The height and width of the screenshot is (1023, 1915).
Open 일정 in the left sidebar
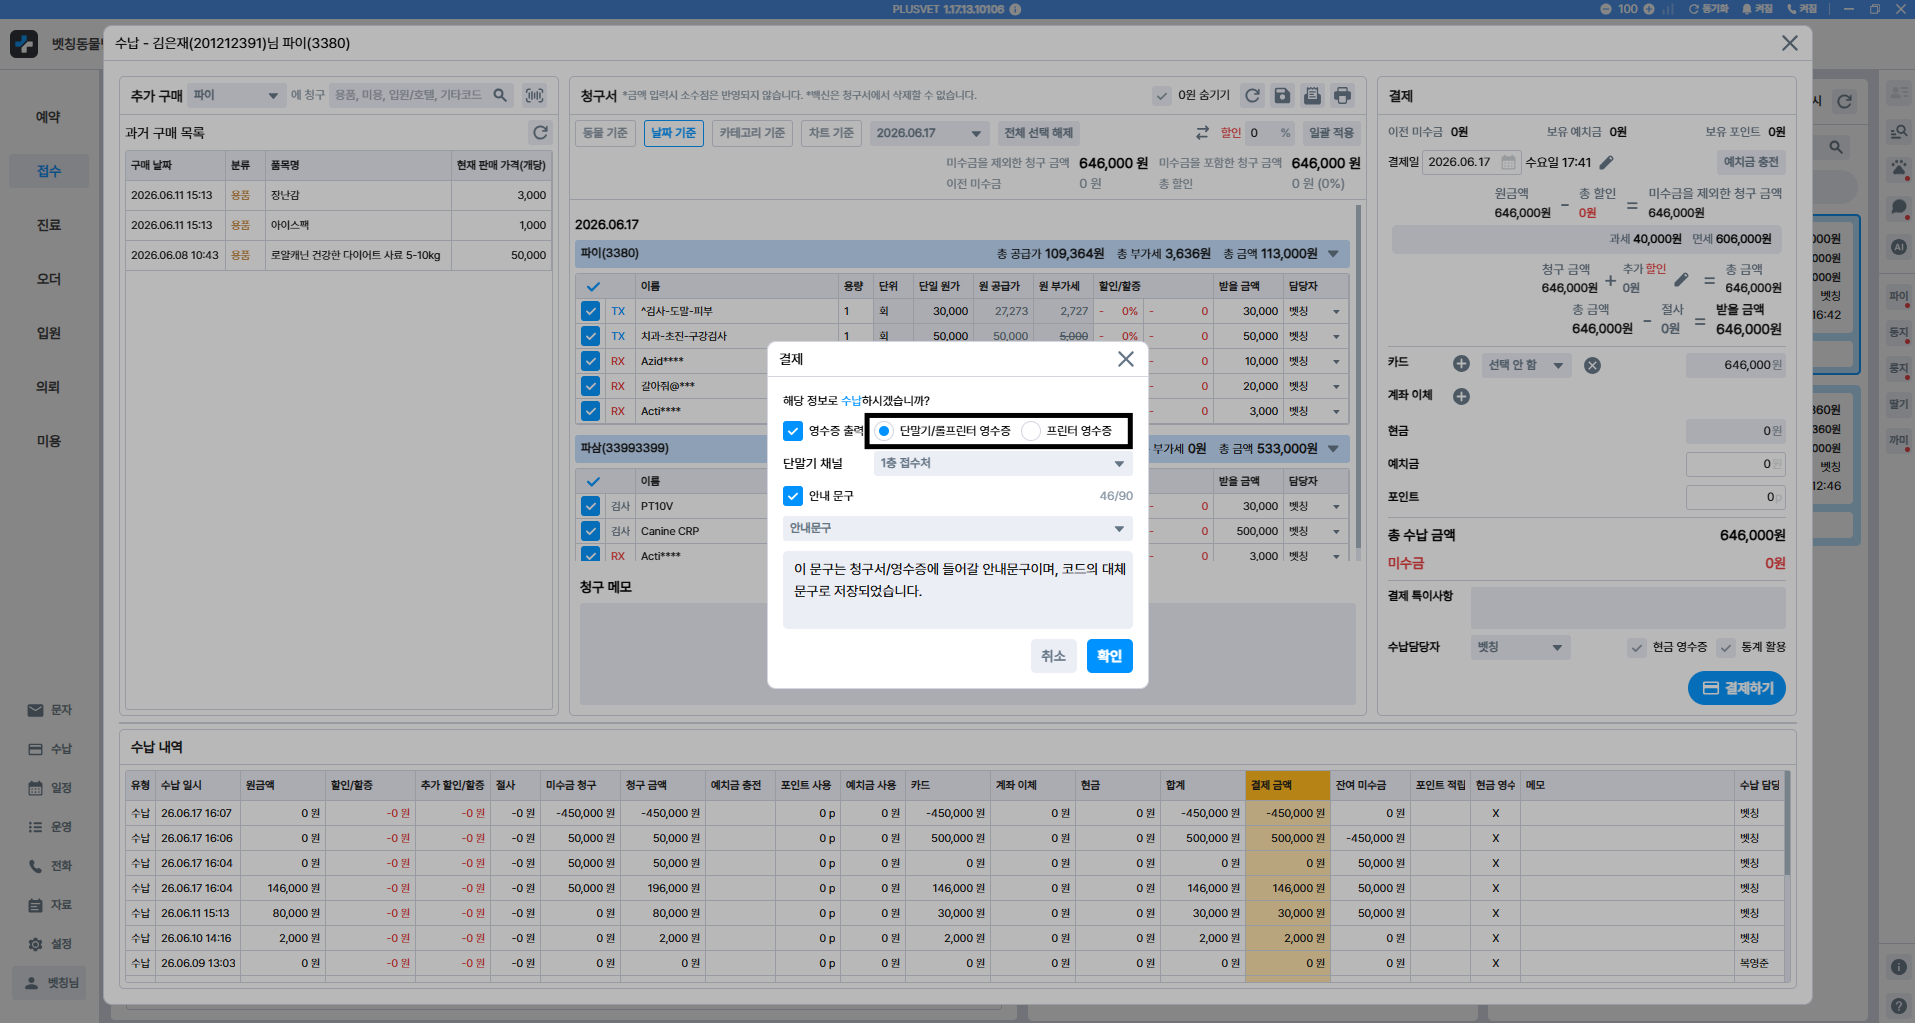(49, 788)
